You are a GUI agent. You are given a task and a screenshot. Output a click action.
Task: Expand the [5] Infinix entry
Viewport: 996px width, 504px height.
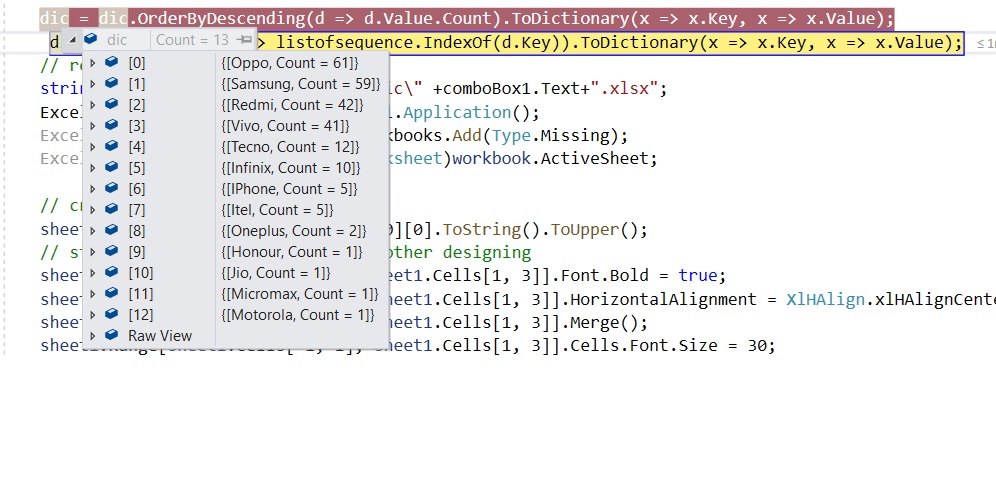click(x=93, y=167)
